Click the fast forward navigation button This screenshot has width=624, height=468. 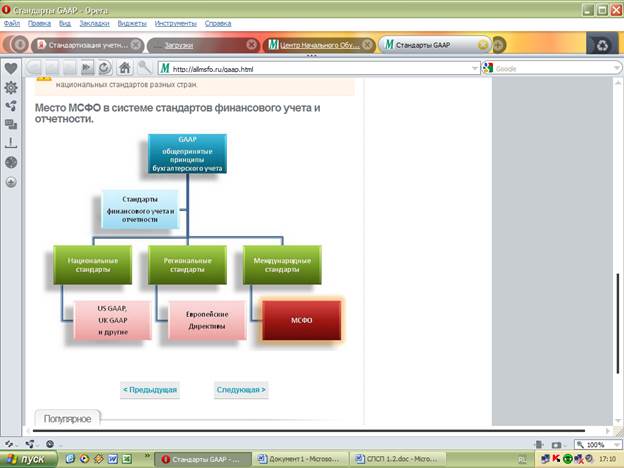[87, 69]
